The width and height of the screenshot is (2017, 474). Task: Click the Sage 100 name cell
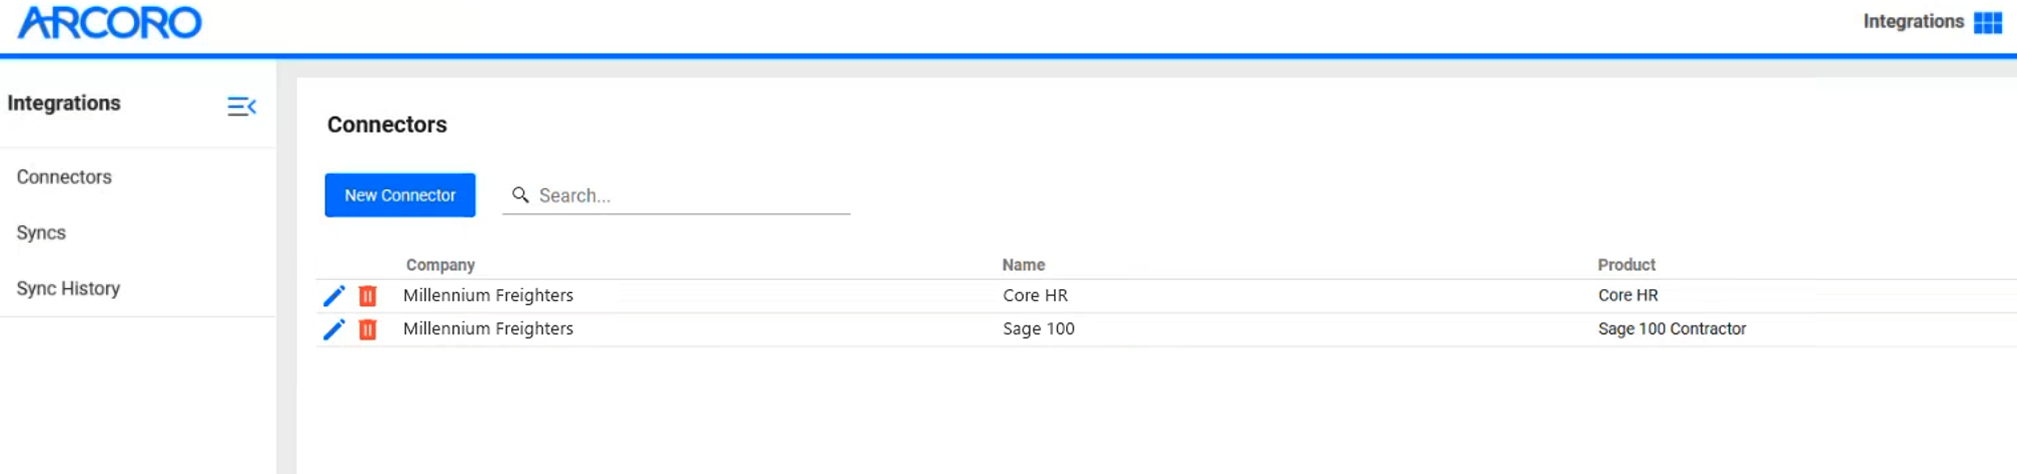point(1038,328)
